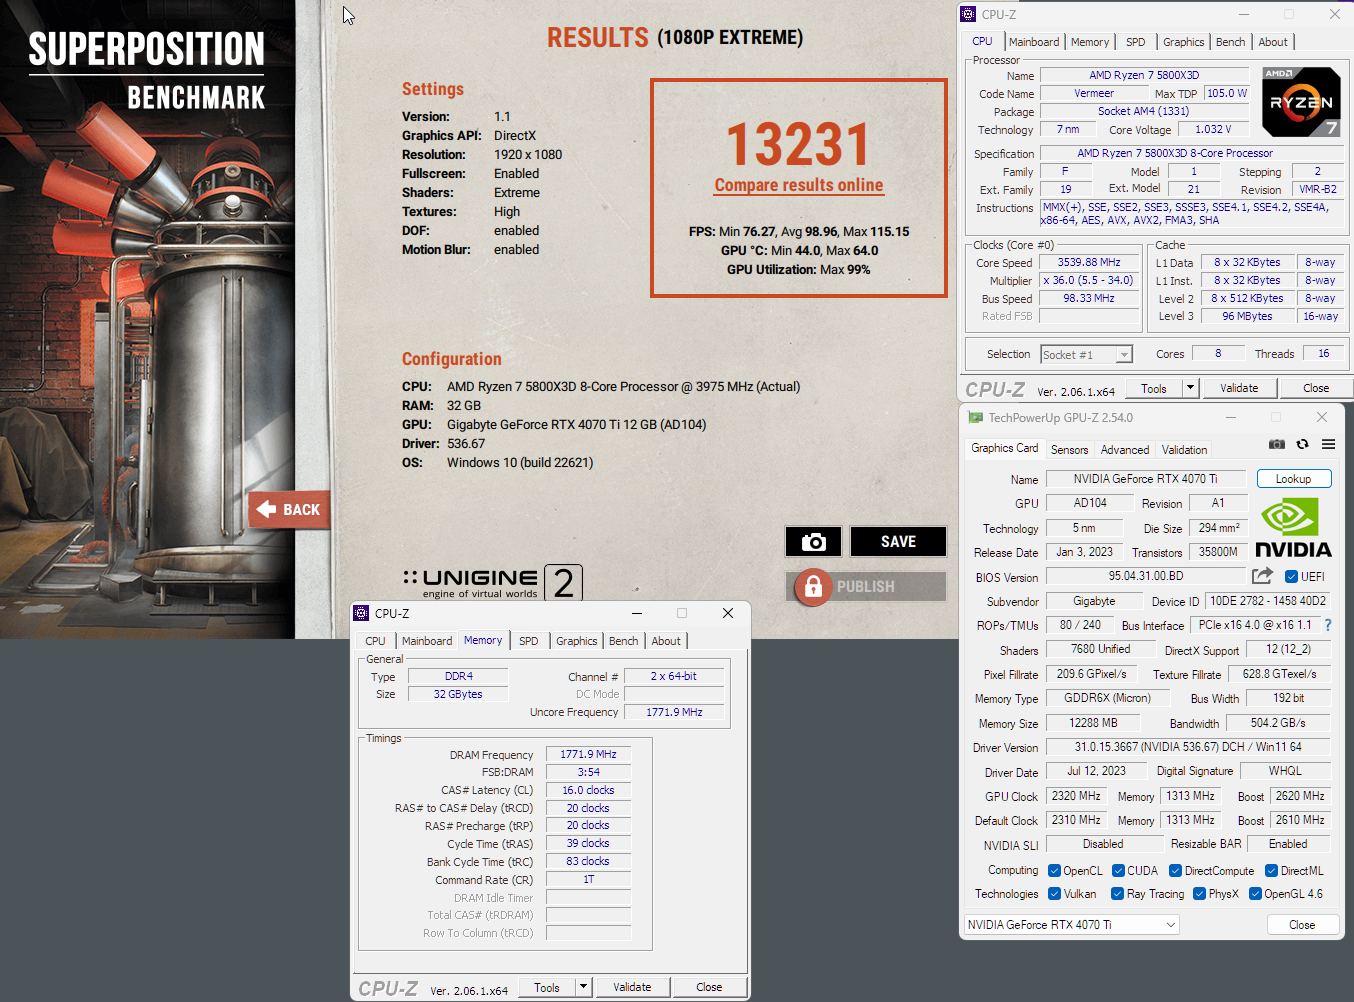Toggle the DirectML checkbox

(1271, 871)
